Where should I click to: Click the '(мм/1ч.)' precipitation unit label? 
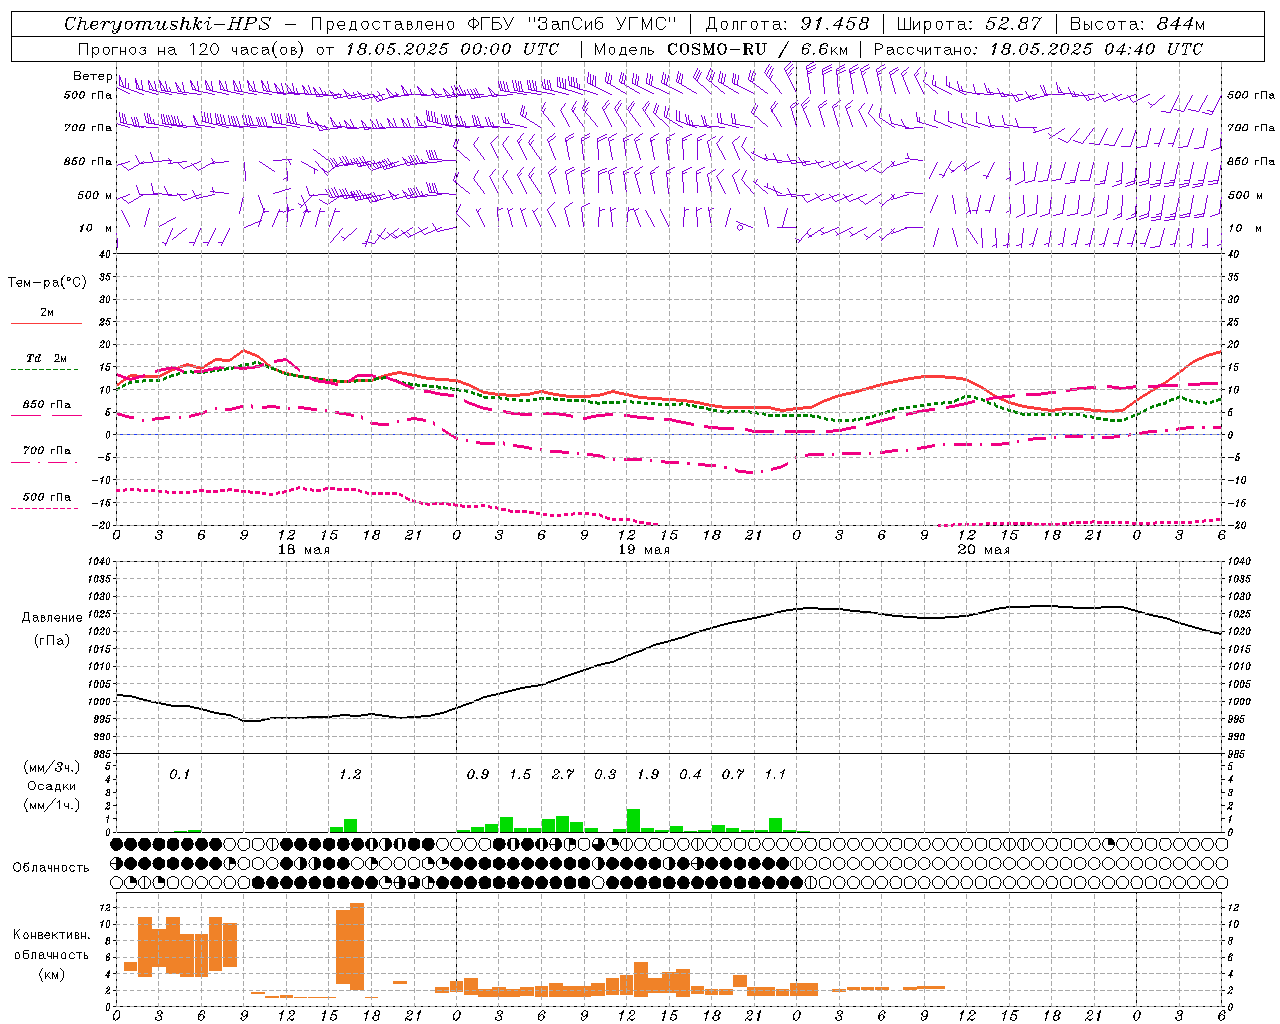[x=52, y=805]
